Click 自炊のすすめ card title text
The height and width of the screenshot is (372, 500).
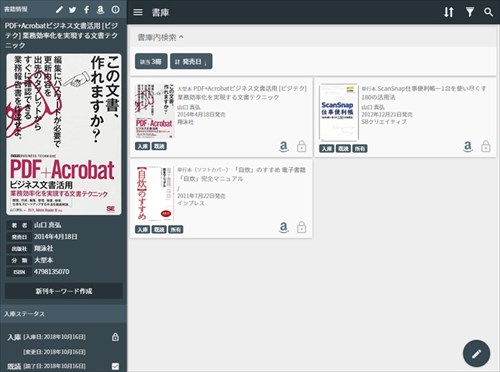[241, 174]
